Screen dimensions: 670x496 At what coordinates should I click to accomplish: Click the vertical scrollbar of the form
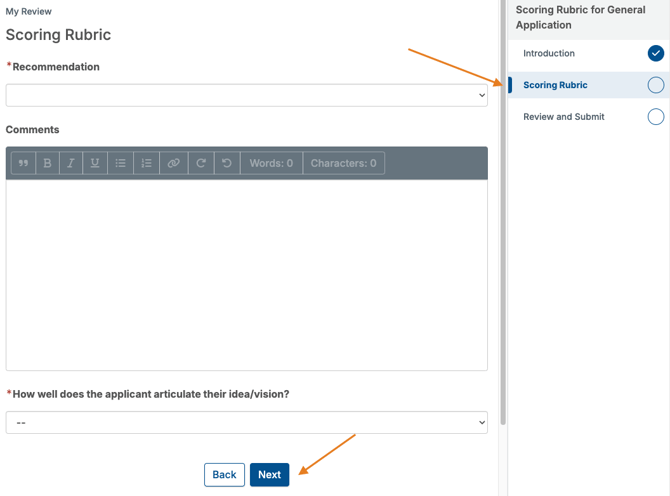pyautogui.click(x=502, y=200)
